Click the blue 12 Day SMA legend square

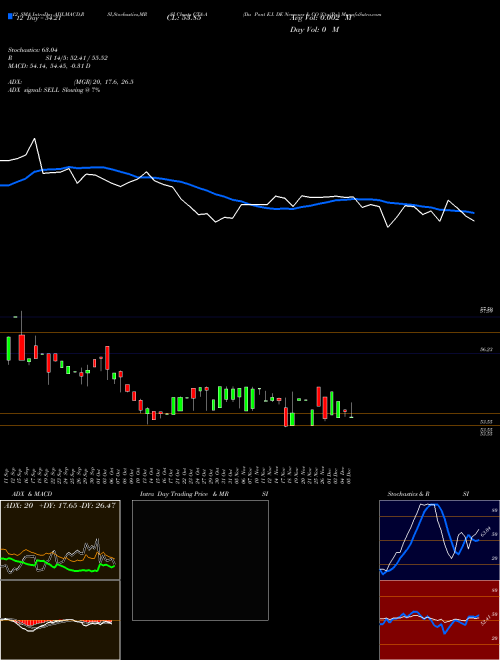(11, 17)
